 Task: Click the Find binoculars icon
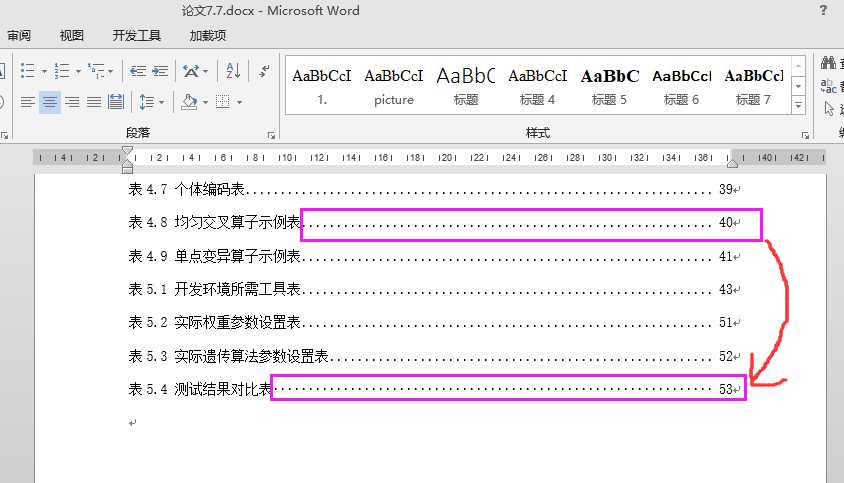[828, 63]
